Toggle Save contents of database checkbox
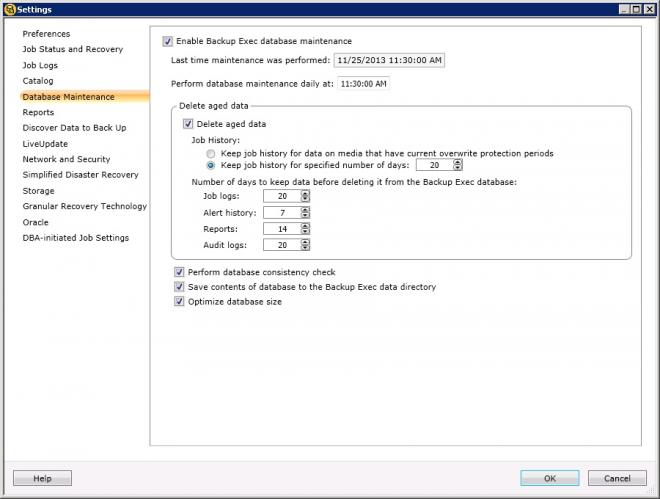 179,287
